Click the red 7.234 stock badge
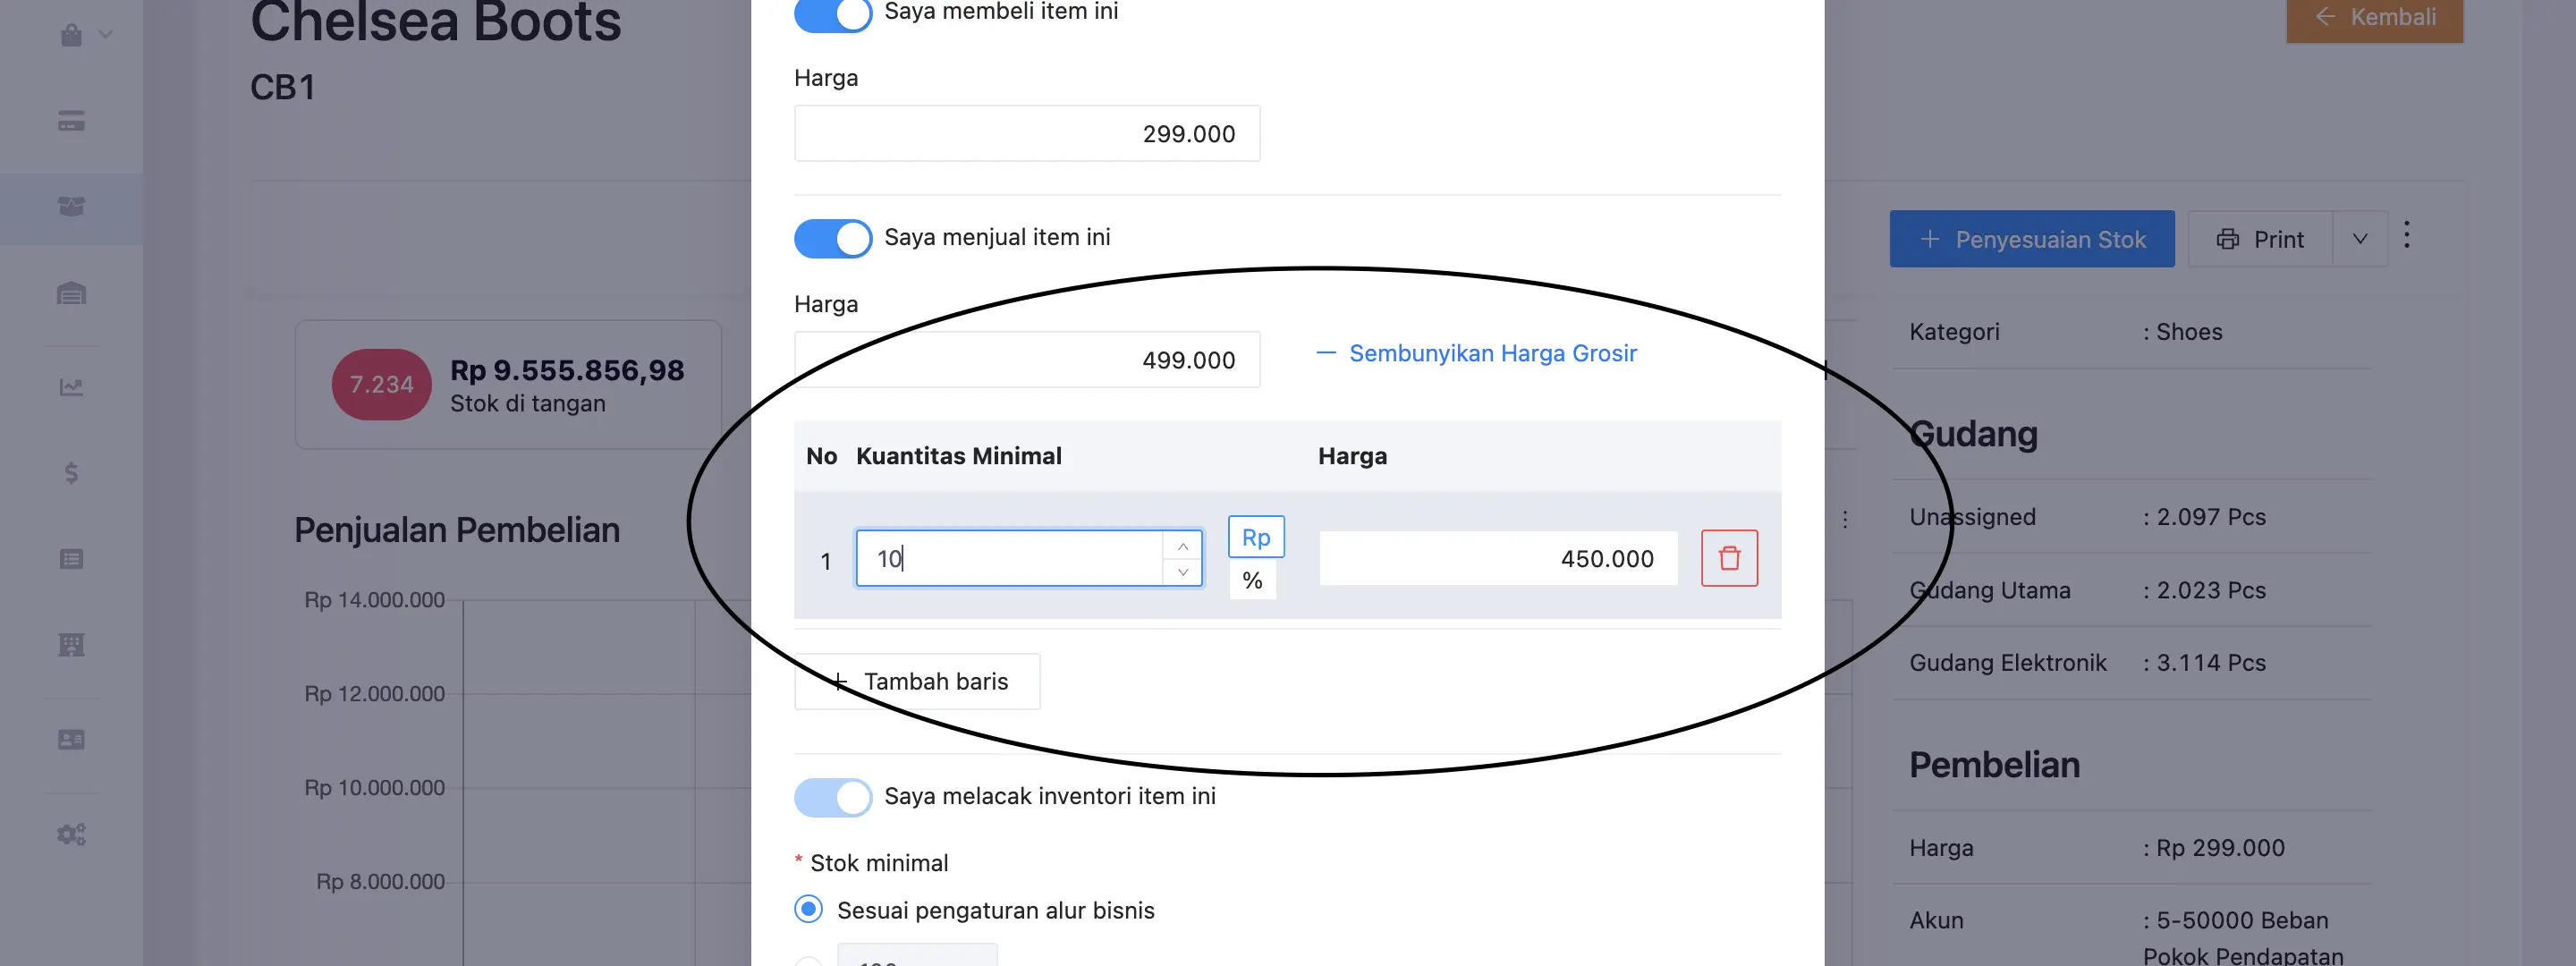This screenshot has height=966, width=2576. 382,384
